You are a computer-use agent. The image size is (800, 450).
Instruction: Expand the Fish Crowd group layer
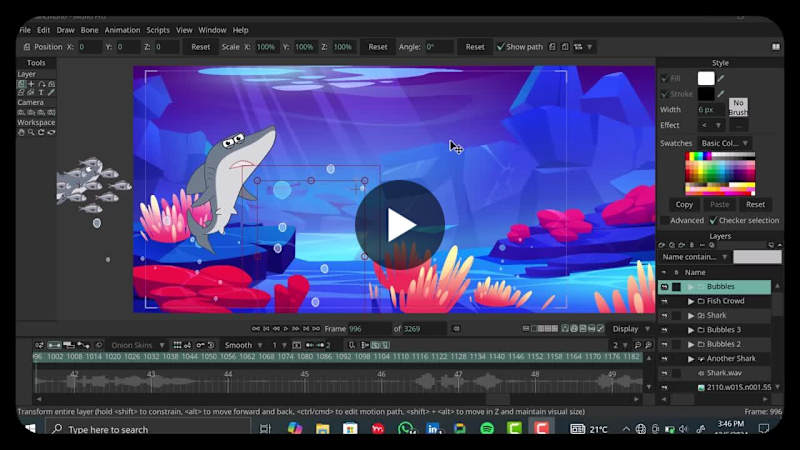pos(691,302)
